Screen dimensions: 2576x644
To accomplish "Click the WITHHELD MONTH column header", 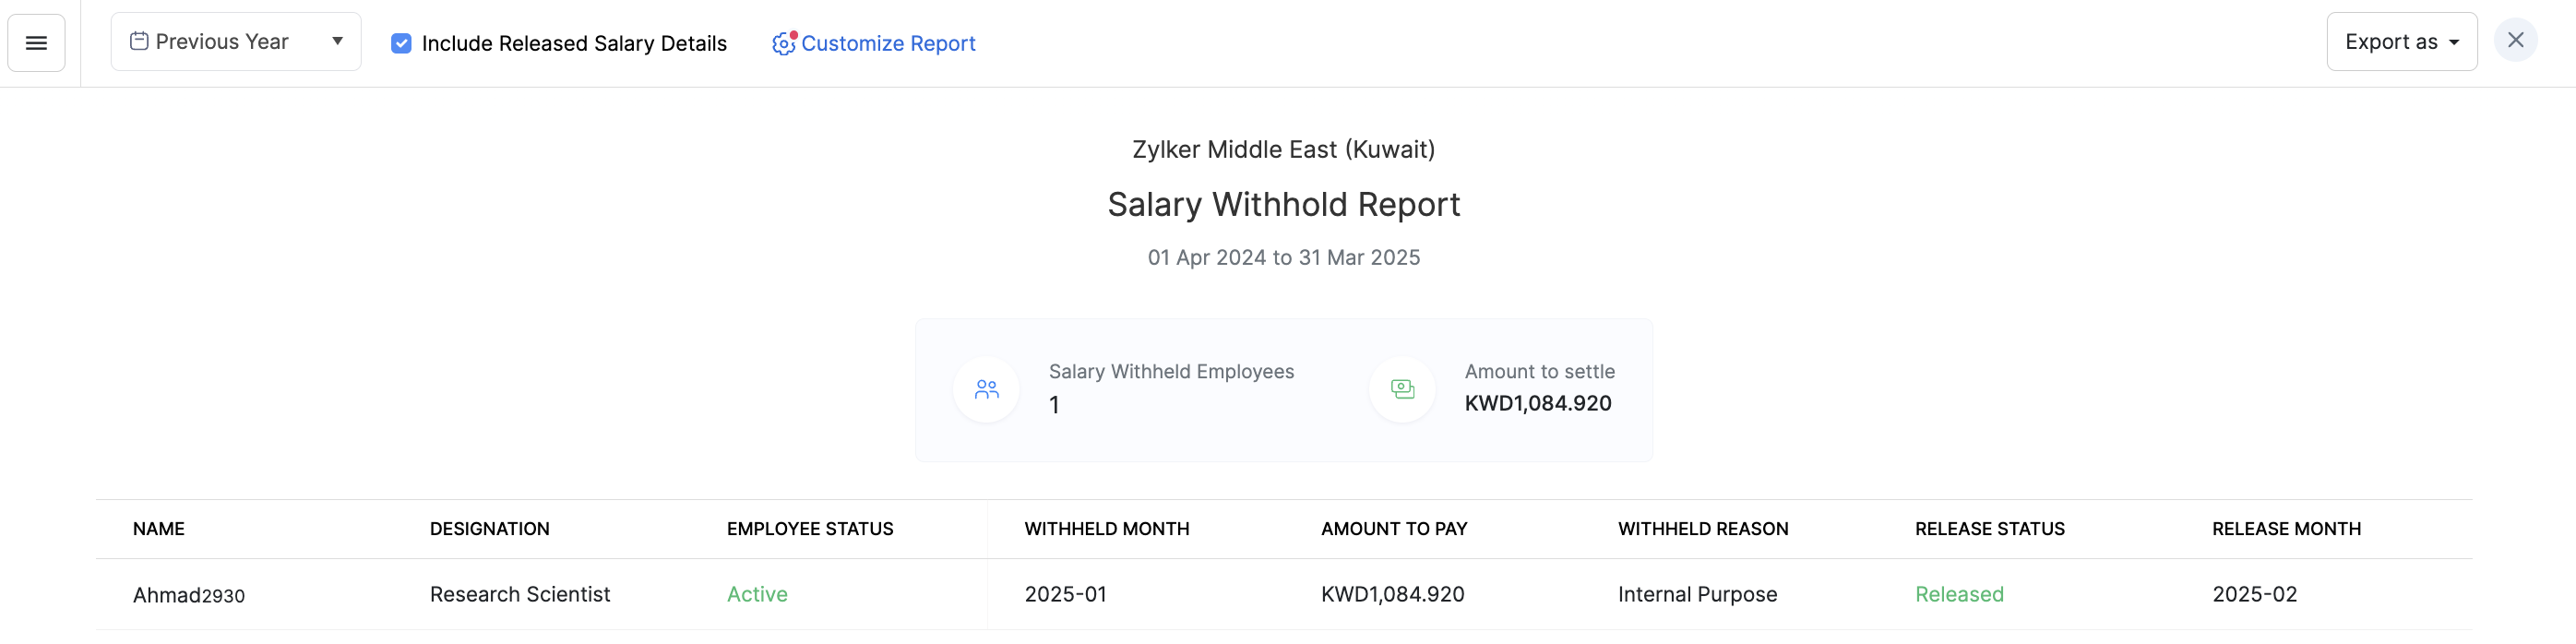I will click(x=1106, y=529).
